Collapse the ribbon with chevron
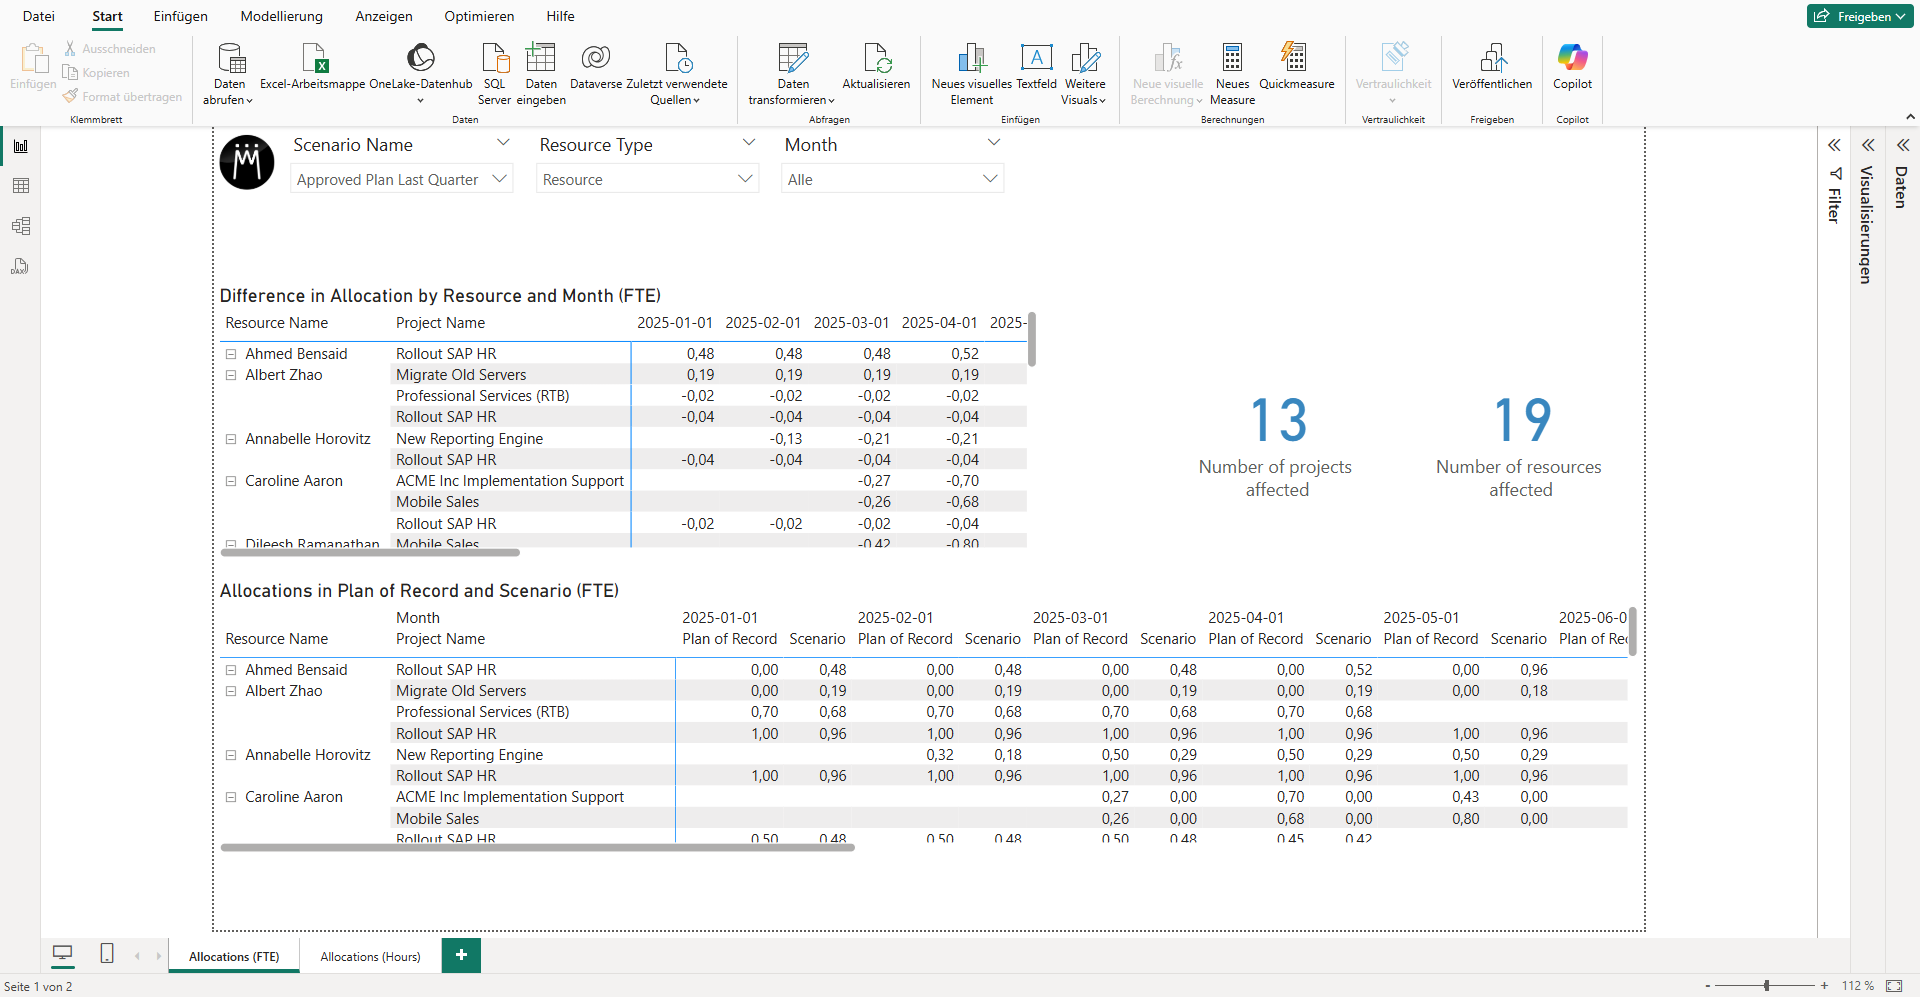1920x997 pixels. point(1911,117)
